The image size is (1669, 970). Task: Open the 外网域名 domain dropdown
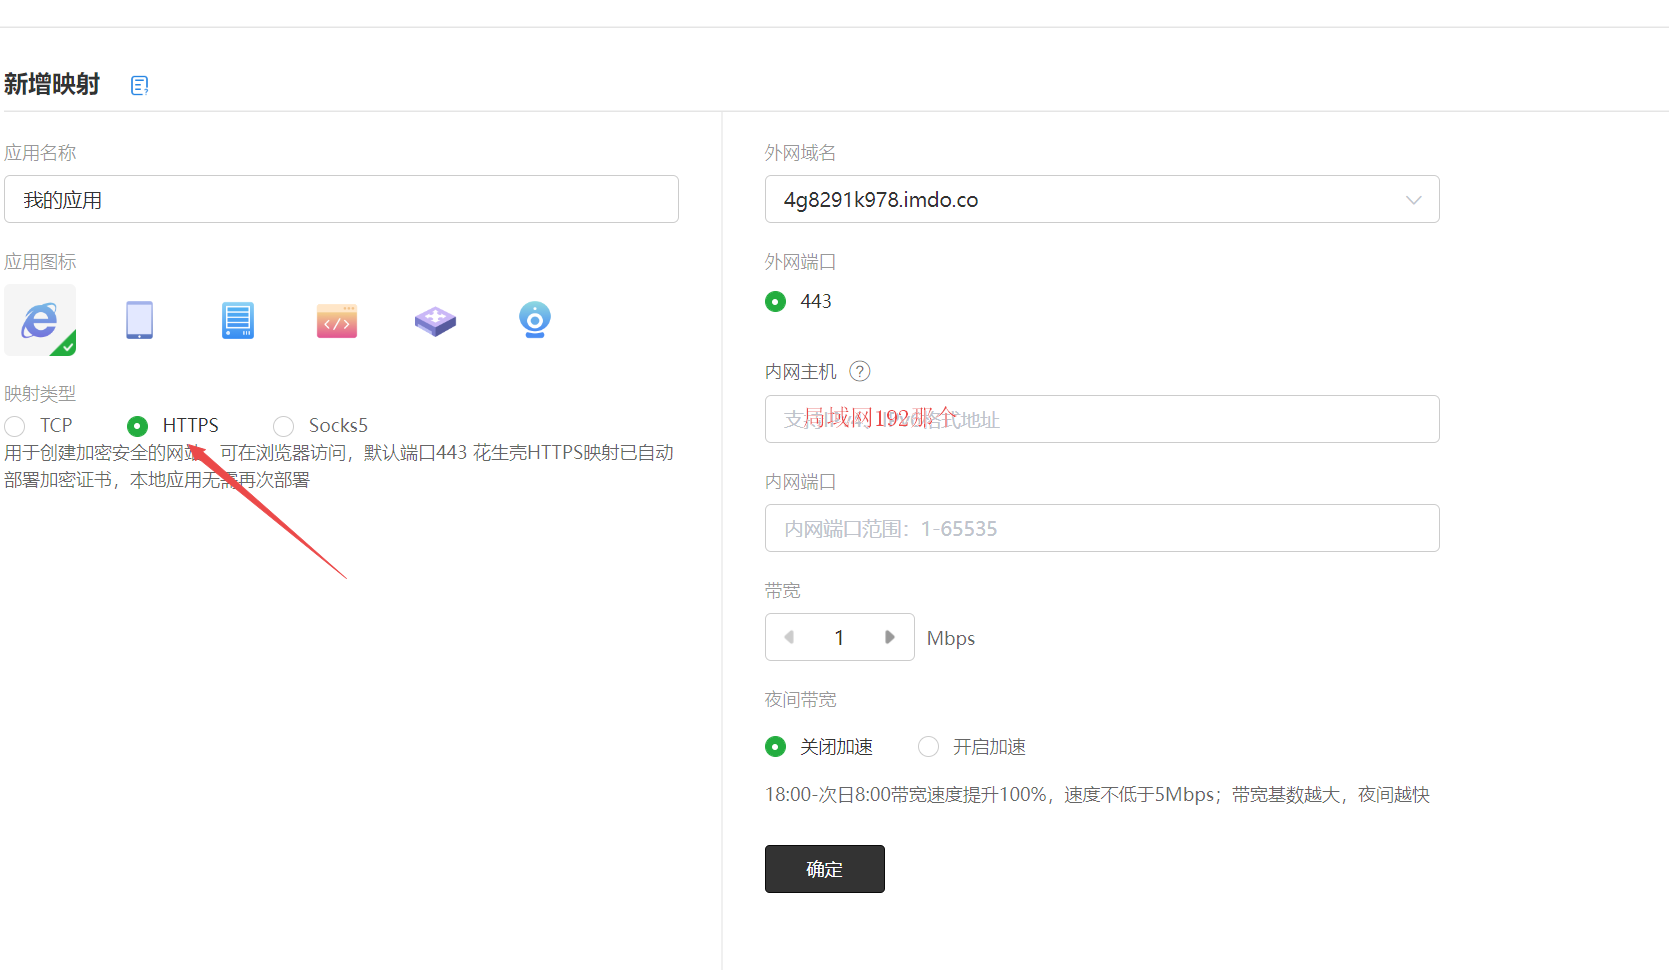1102,199
